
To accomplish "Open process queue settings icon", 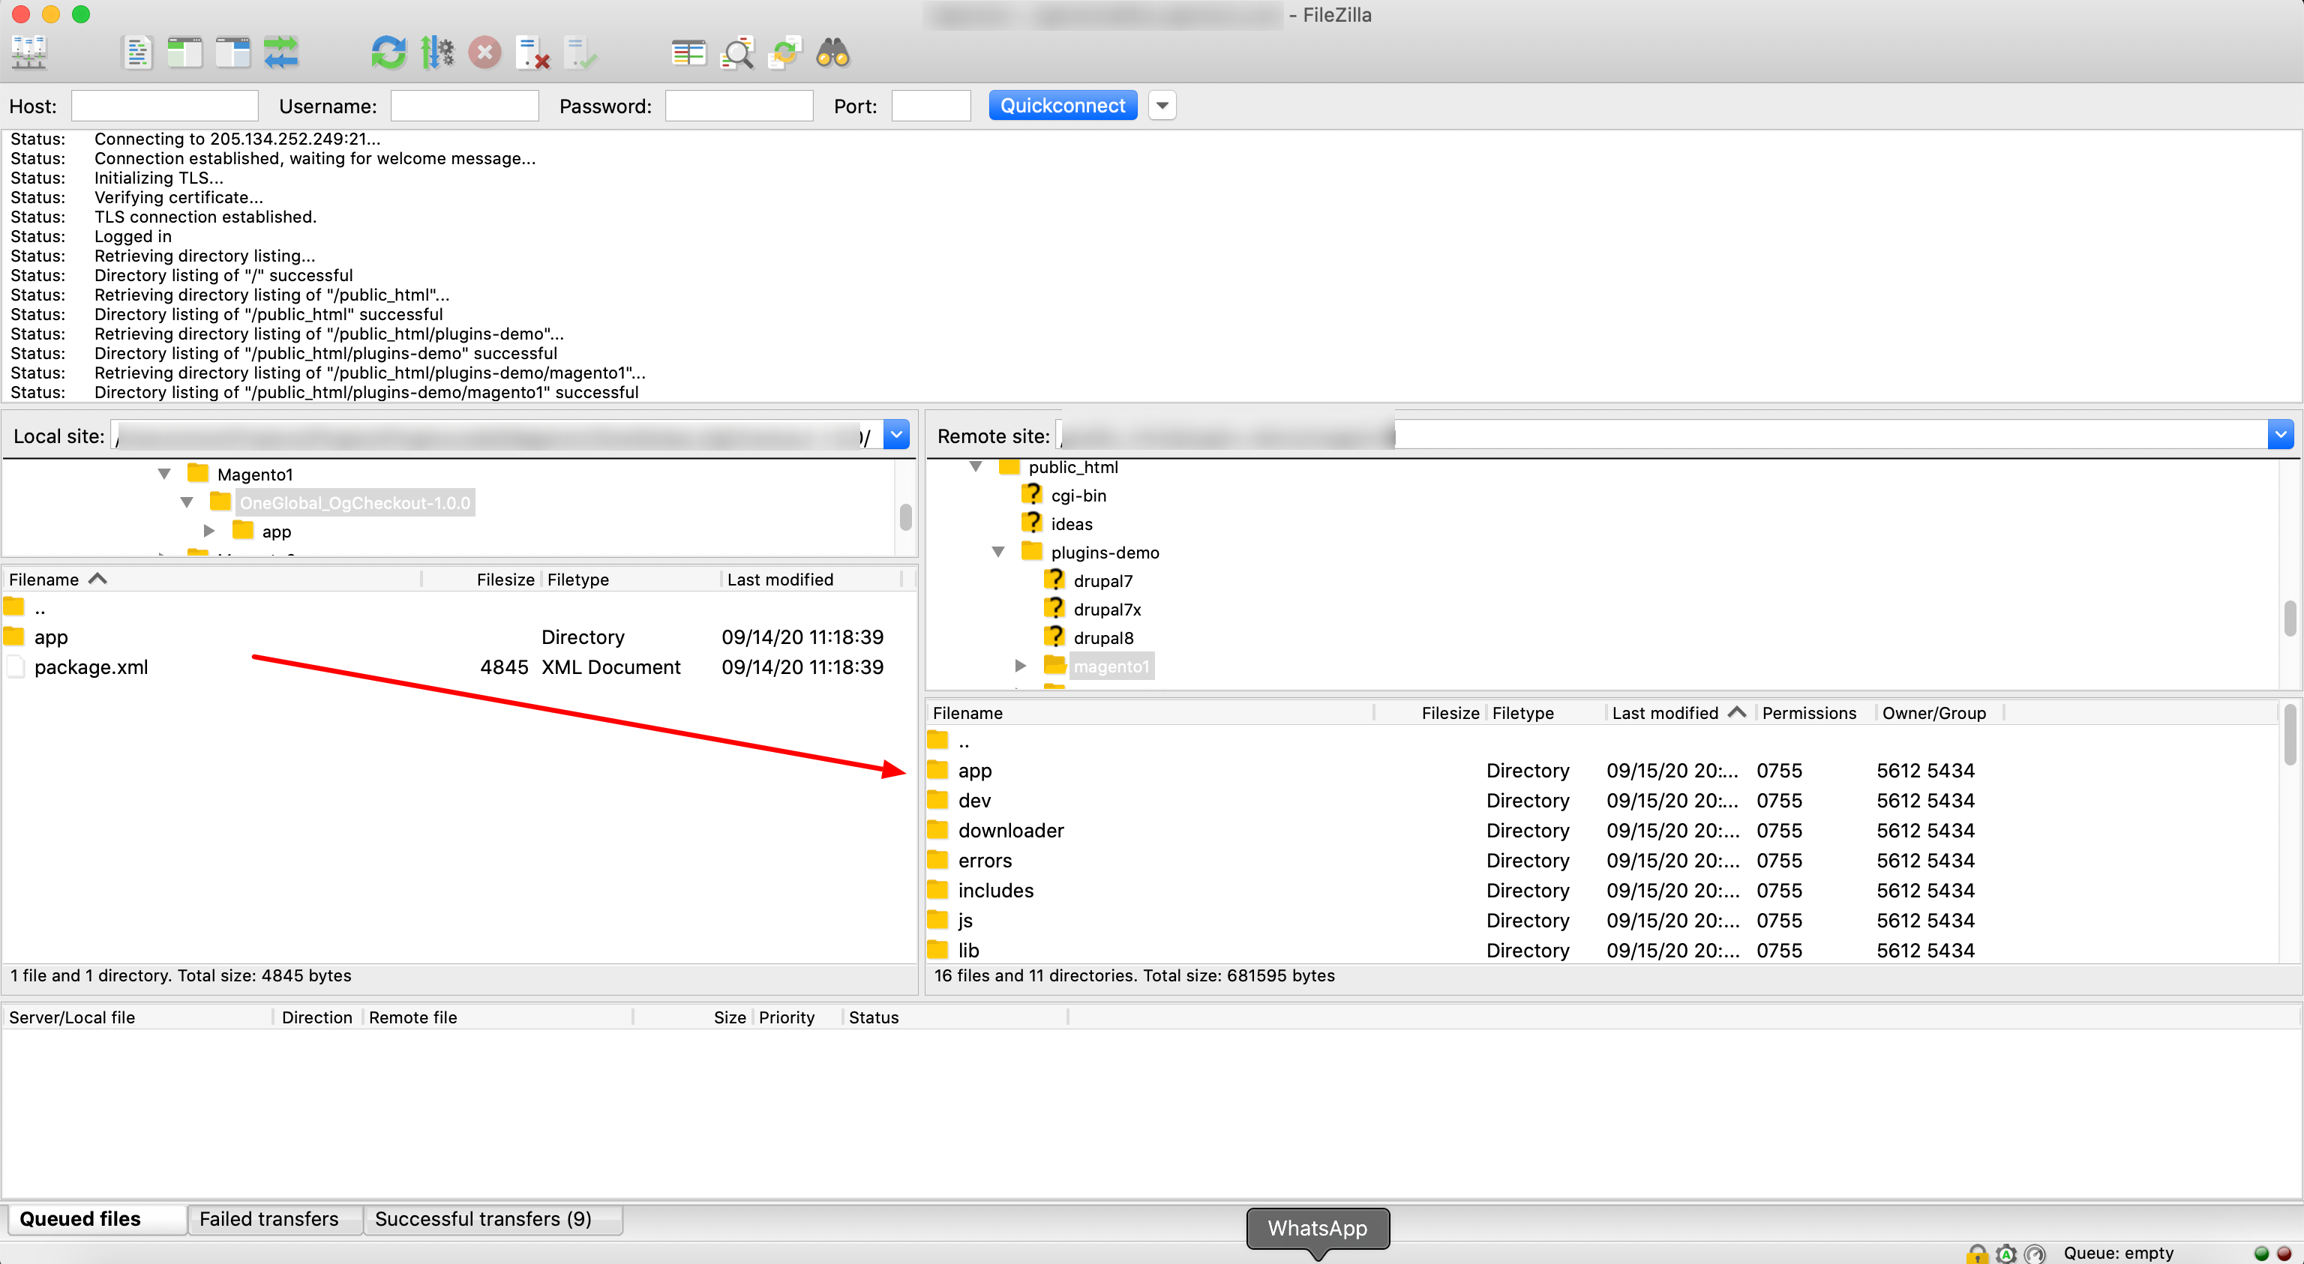I will pyautogui.click(x=437, y=52).
